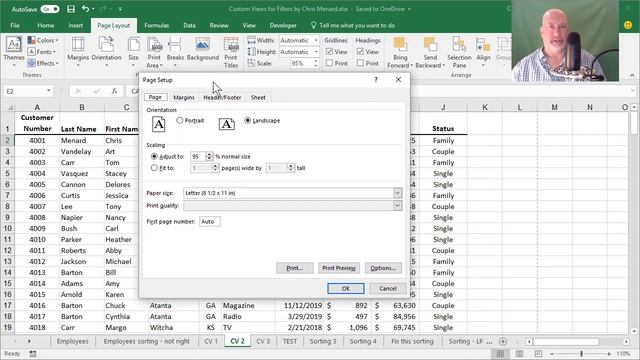Screen dimensions: 640x360
Task: Click the Options... button
Action: click(383, 268)
